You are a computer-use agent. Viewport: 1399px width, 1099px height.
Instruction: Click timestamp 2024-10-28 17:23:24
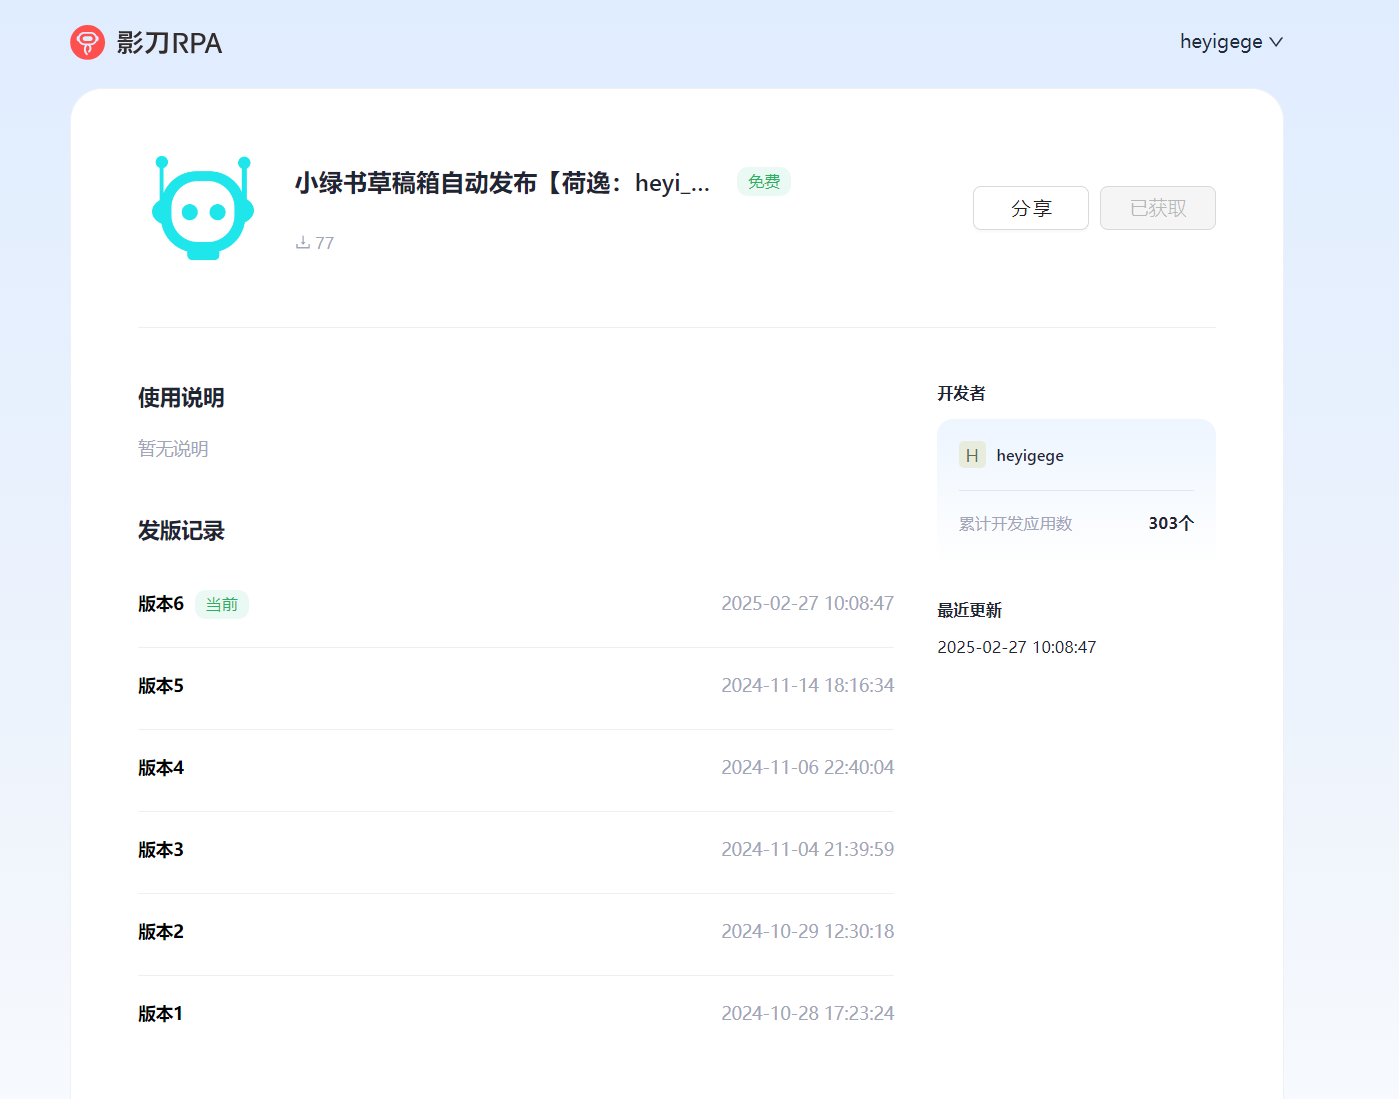[x=808, y=1014]
